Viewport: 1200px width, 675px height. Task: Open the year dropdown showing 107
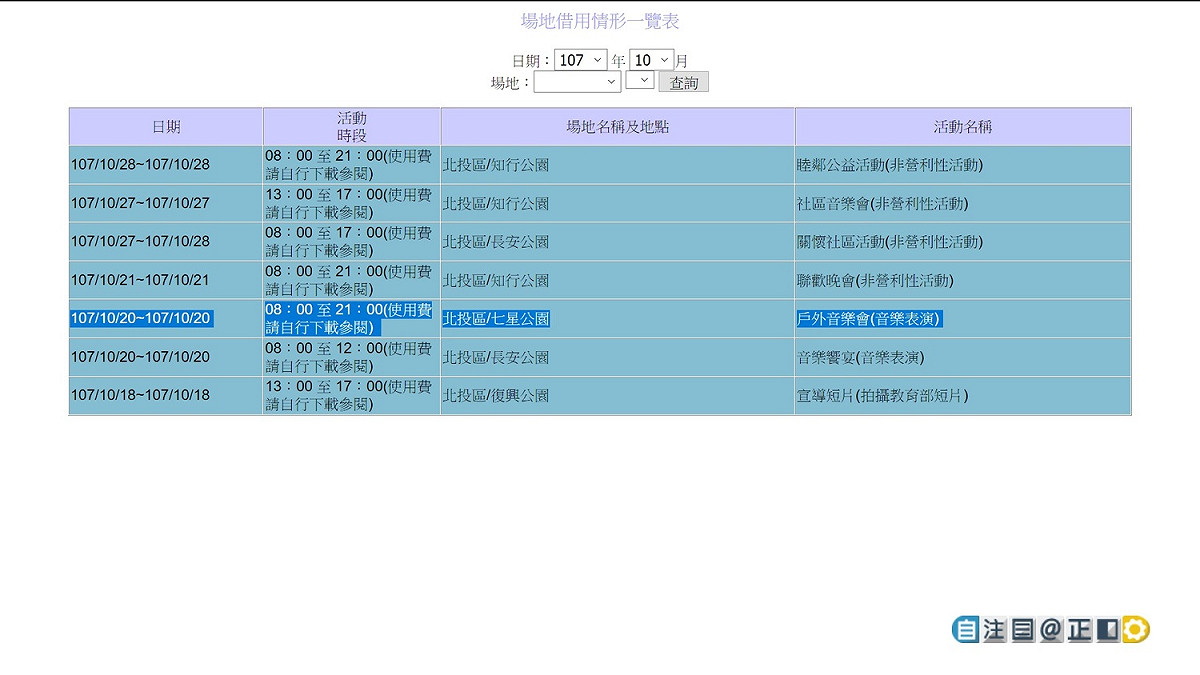(581, 60)
